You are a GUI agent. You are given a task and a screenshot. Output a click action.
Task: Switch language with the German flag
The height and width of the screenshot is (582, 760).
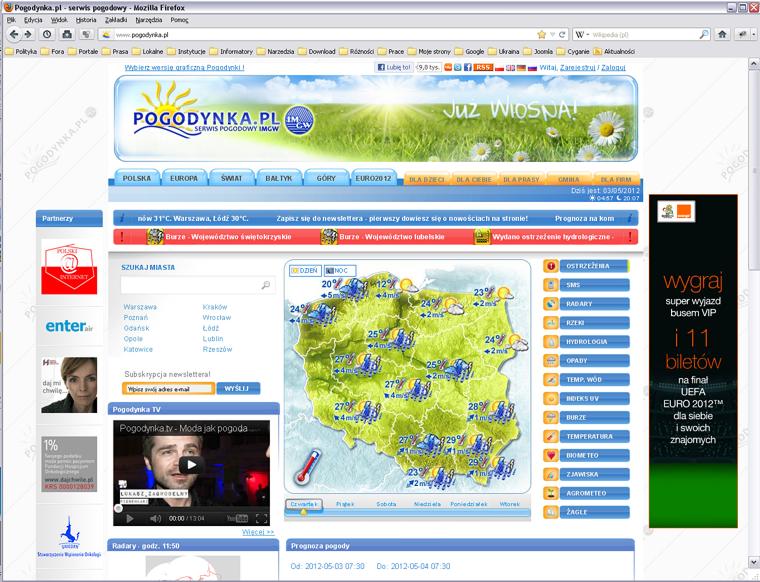(521, 68)
